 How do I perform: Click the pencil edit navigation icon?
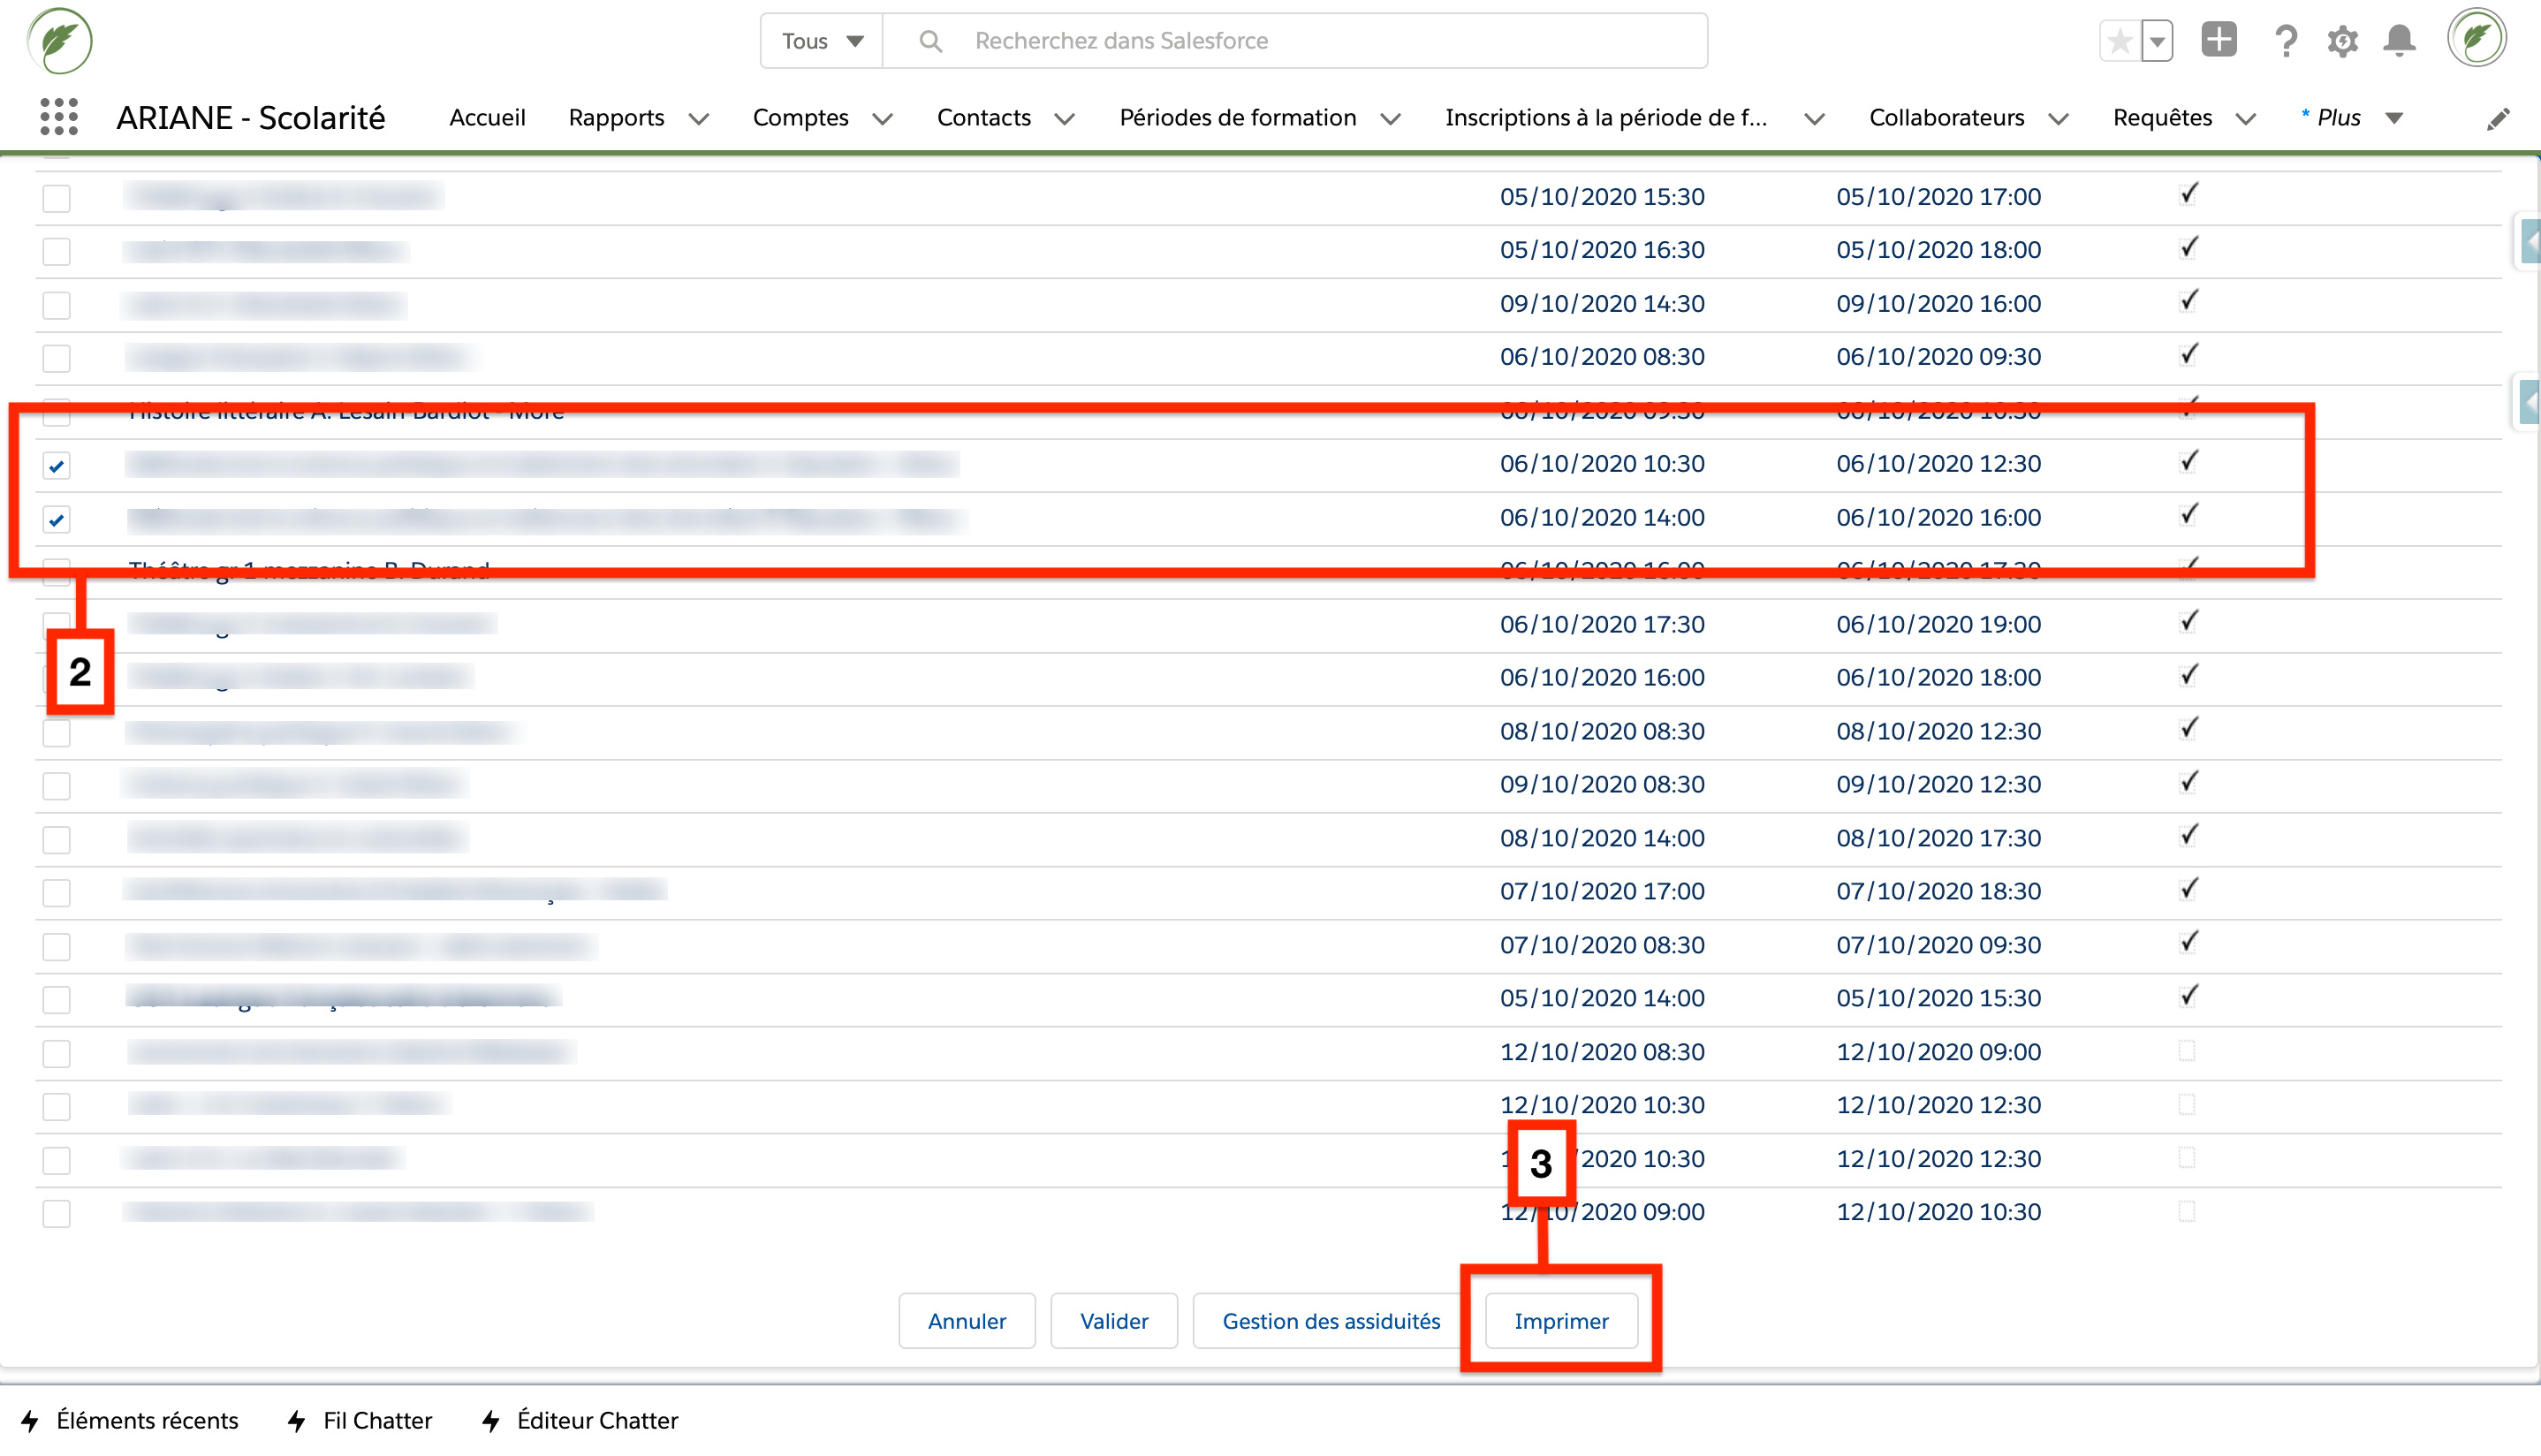click(x=2497, y=119)
